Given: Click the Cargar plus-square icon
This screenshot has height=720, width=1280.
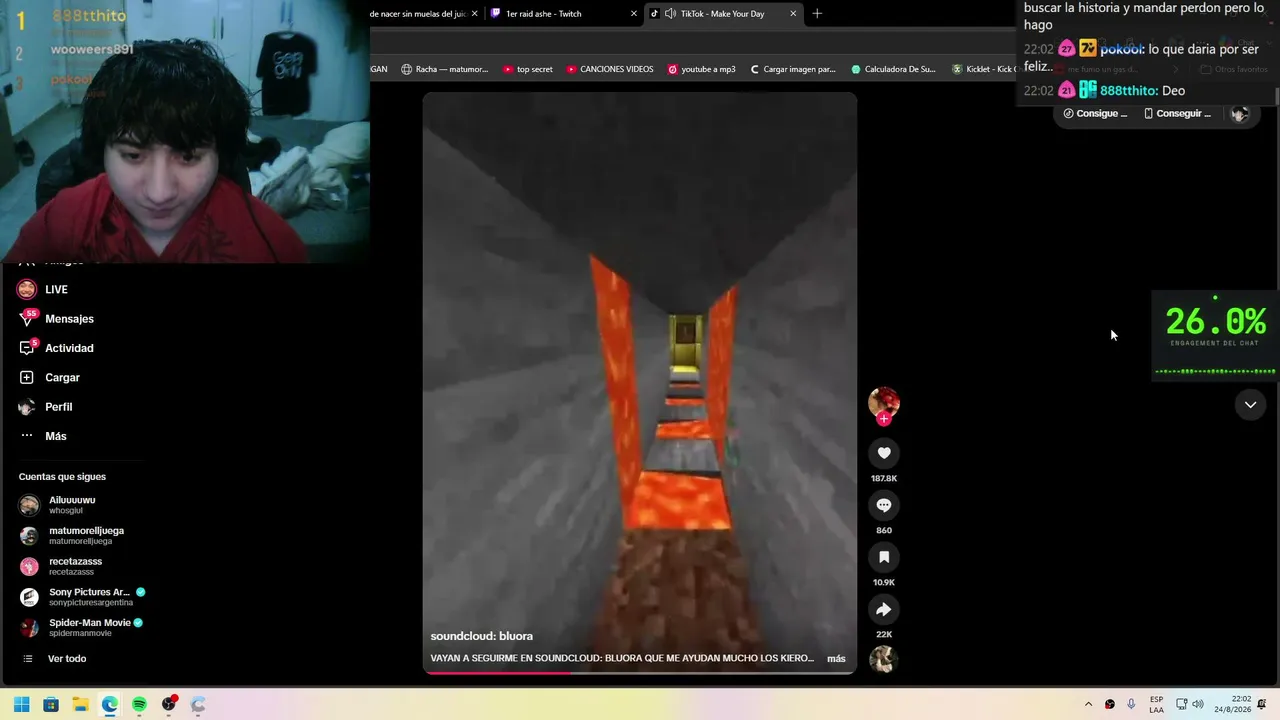Looking at the screenshot, I should [27, 377].
